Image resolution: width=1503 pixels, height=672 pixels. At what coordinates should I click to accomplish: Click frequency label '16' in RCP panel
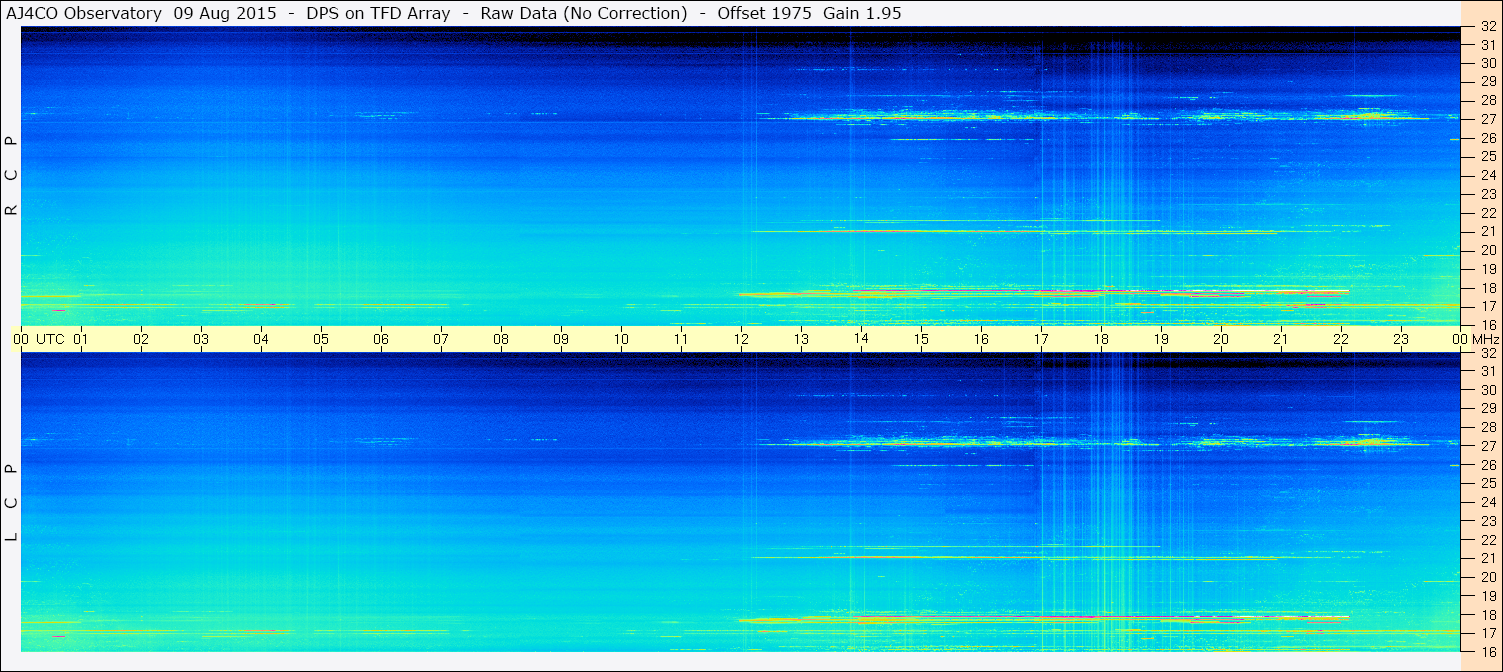(1487, 325)
